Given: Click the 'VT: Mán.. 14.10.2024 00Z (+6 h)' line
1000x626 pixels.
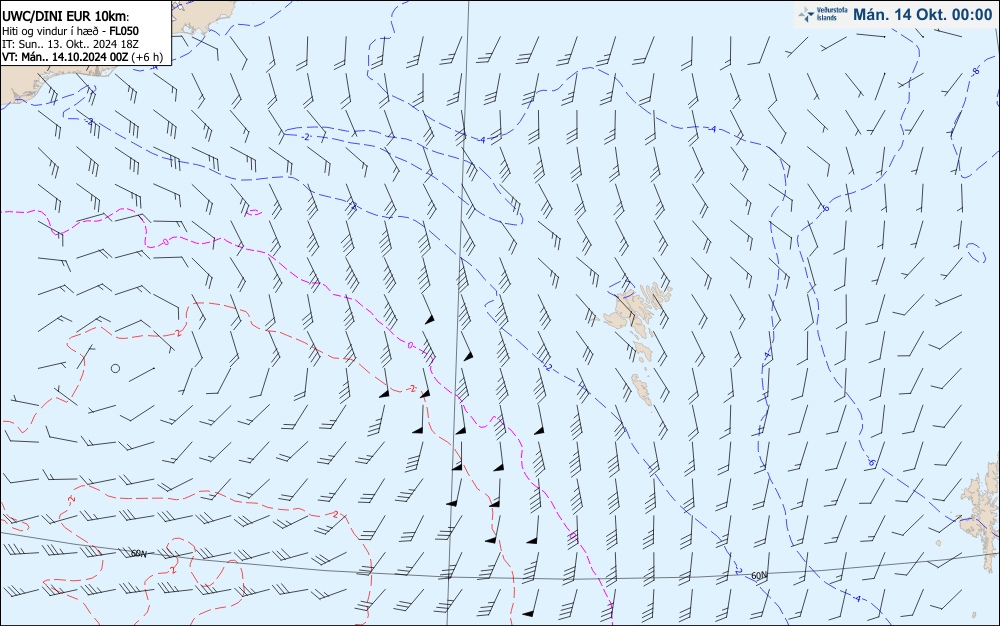Looking at the screenshot, I should (x=82, y=57).
